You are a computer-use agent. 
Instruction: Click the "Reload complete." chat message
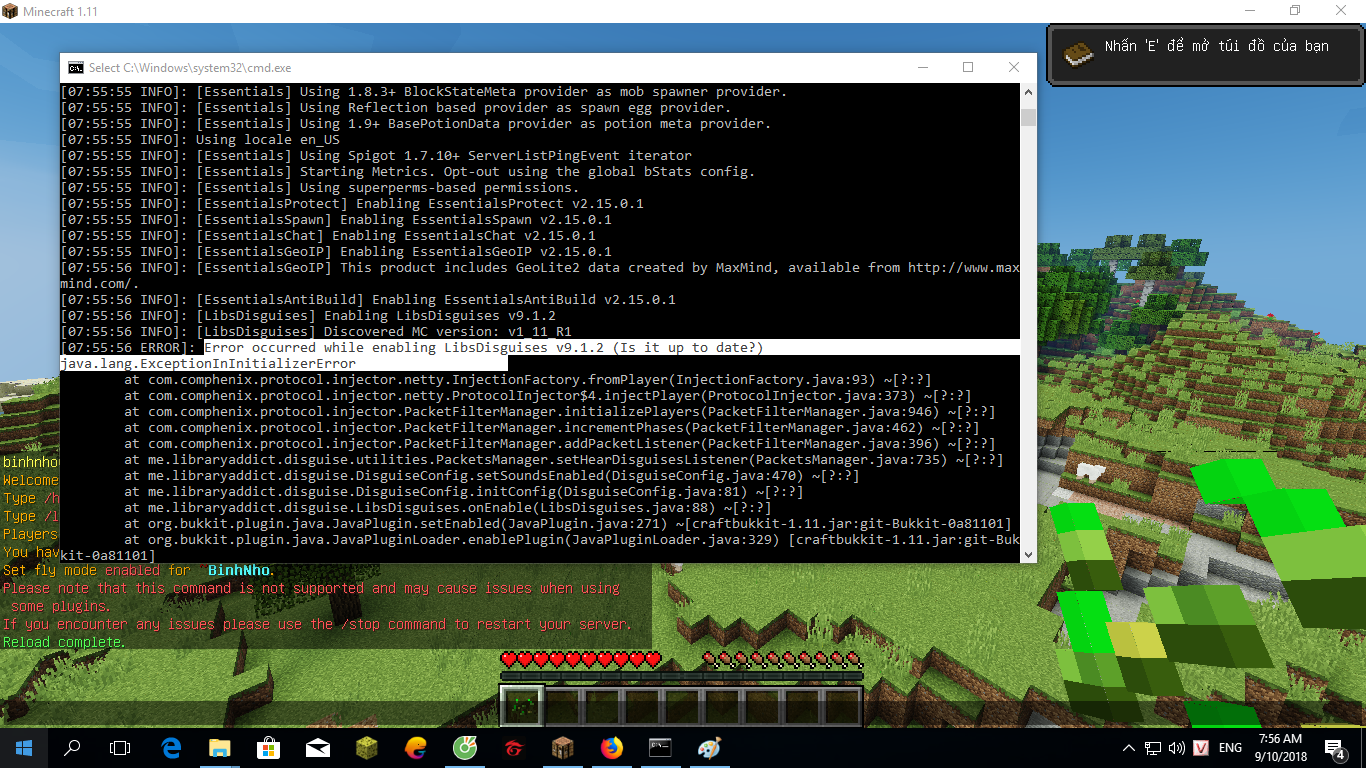64,642
